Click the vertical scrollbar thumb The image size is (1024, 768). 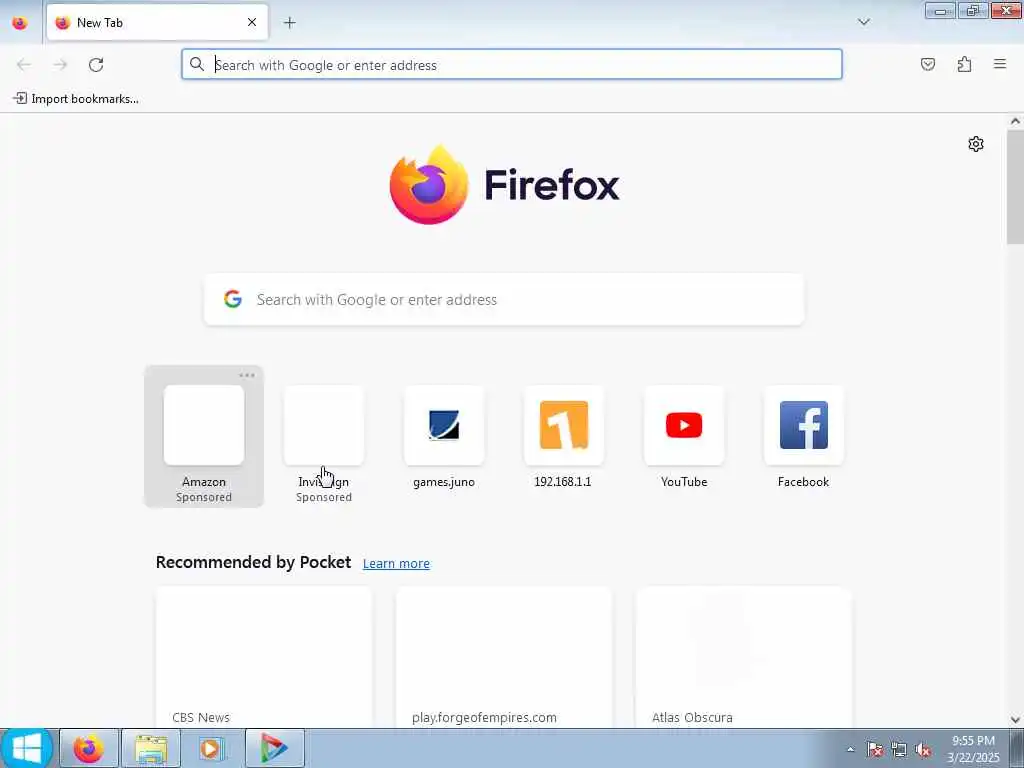[x=1015, y=187]
